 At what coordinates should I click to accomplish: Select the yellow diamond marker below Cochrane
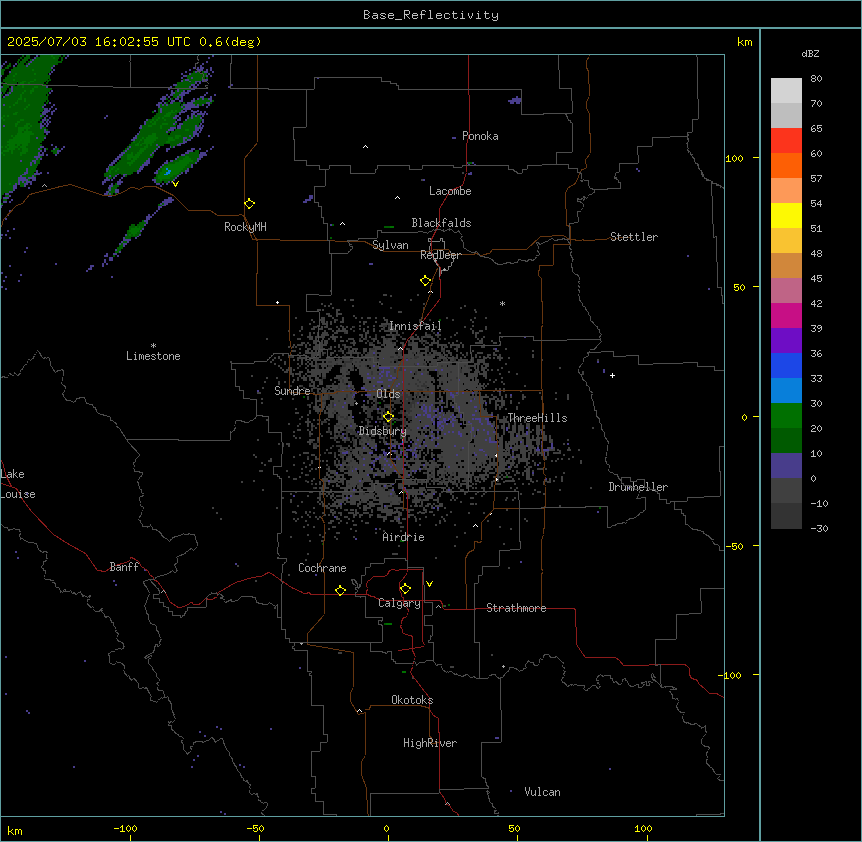coord(340,590)
